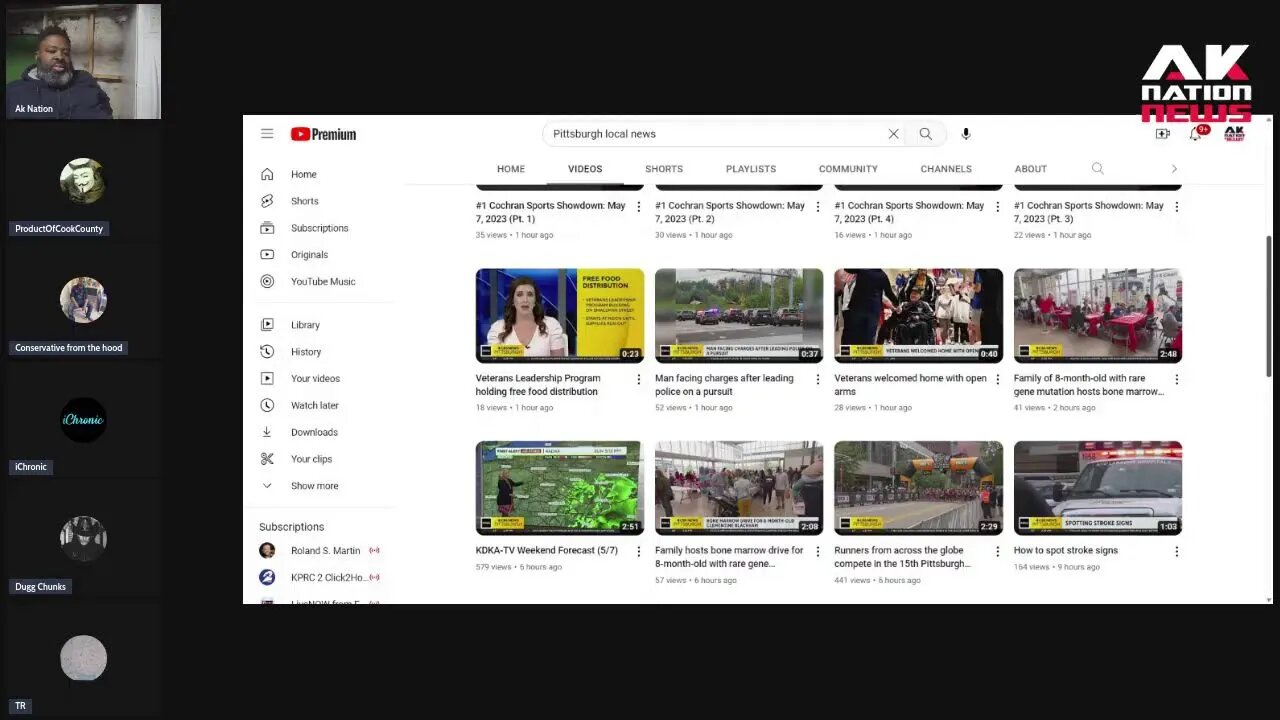Open Veterans welcomed home with open arms link
Image resolution: width=1280 pixels, height=720 pixels.
point(910,385)
